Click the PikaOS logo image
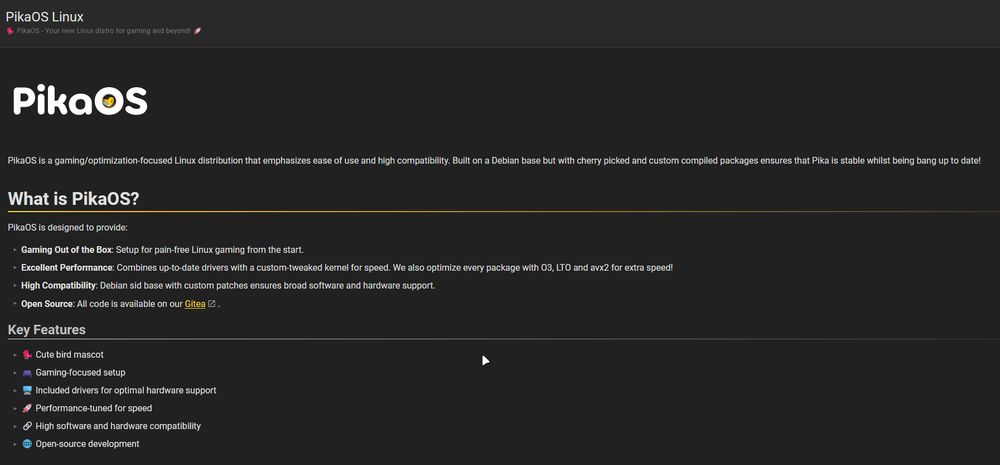The image size is (1000, 465). [x=80, y=100]
